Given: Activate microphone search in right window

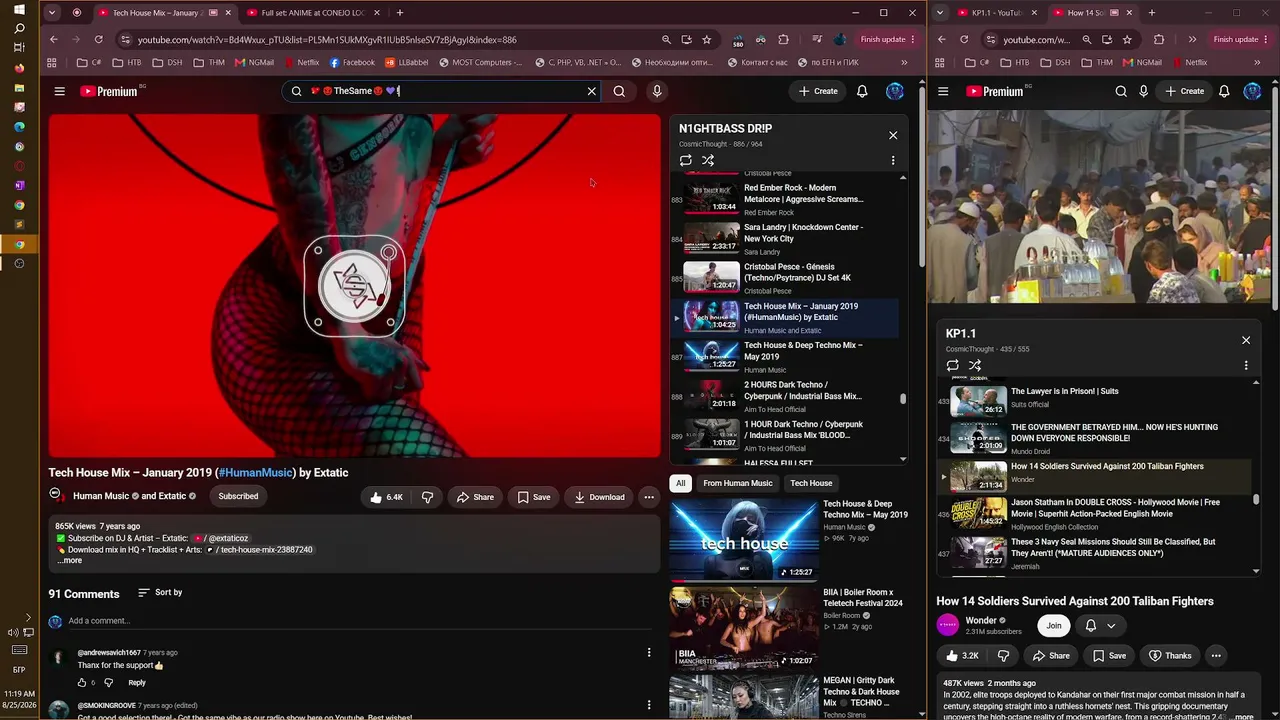Looking at the screenshot, I should tap(1144, 91).
